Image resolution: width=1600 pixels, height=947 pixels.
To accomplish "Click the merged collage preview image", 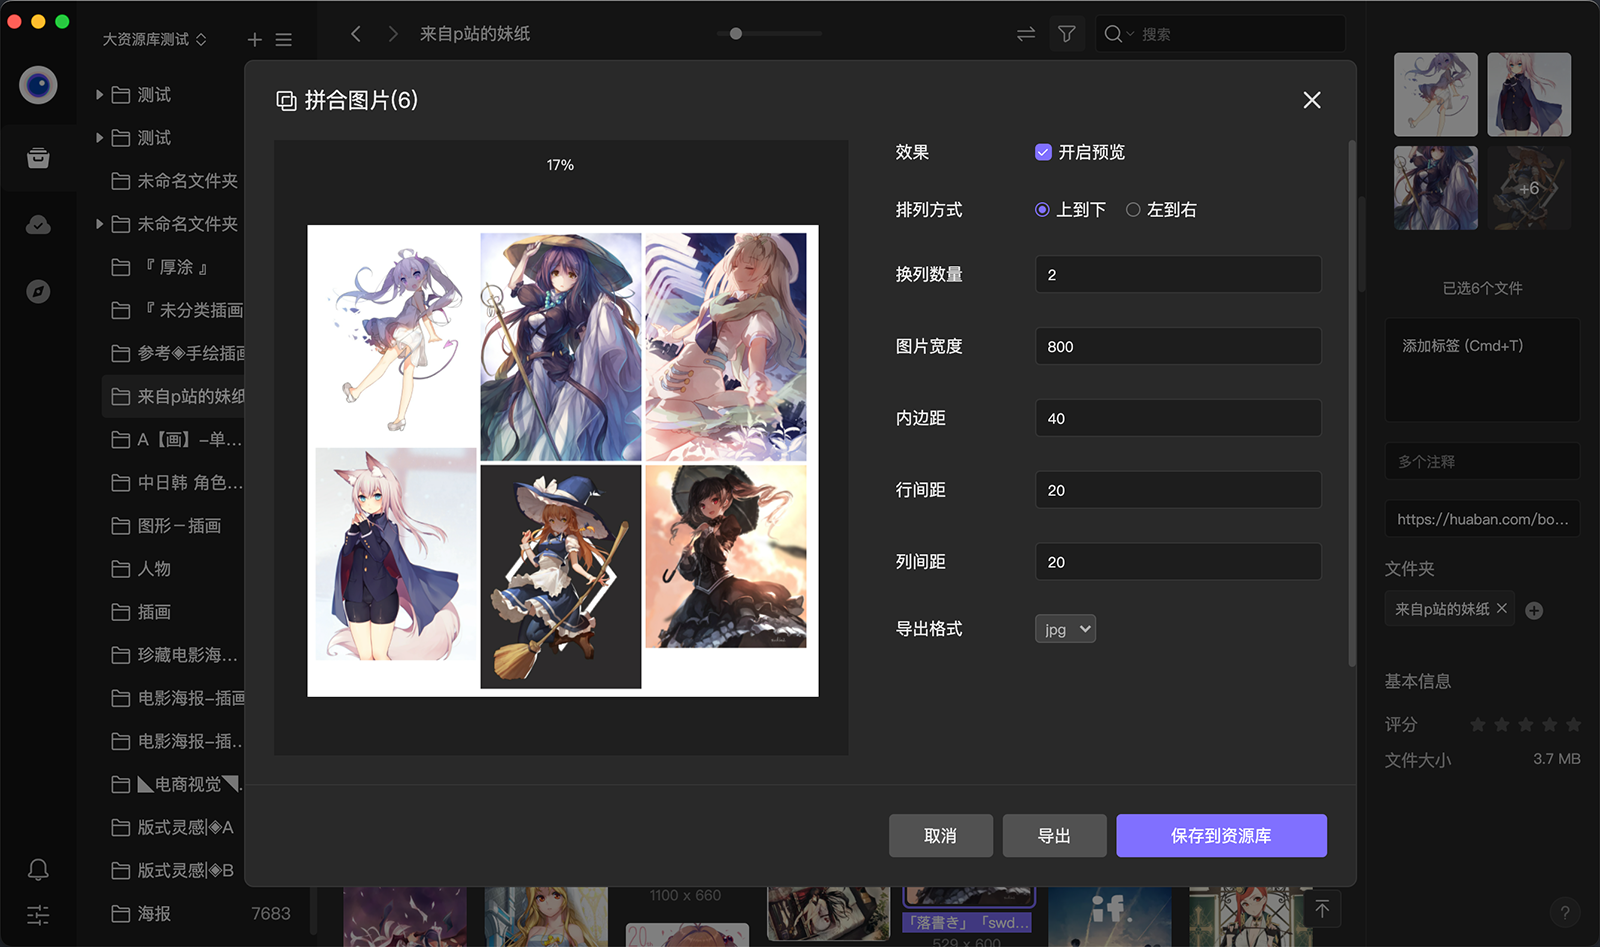I will [563, 461].
